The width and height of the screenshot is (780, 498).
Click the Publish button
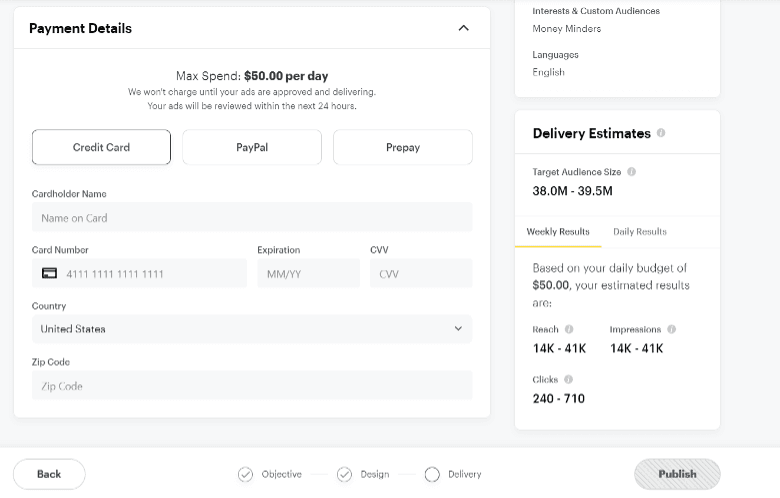coord(677,474)
